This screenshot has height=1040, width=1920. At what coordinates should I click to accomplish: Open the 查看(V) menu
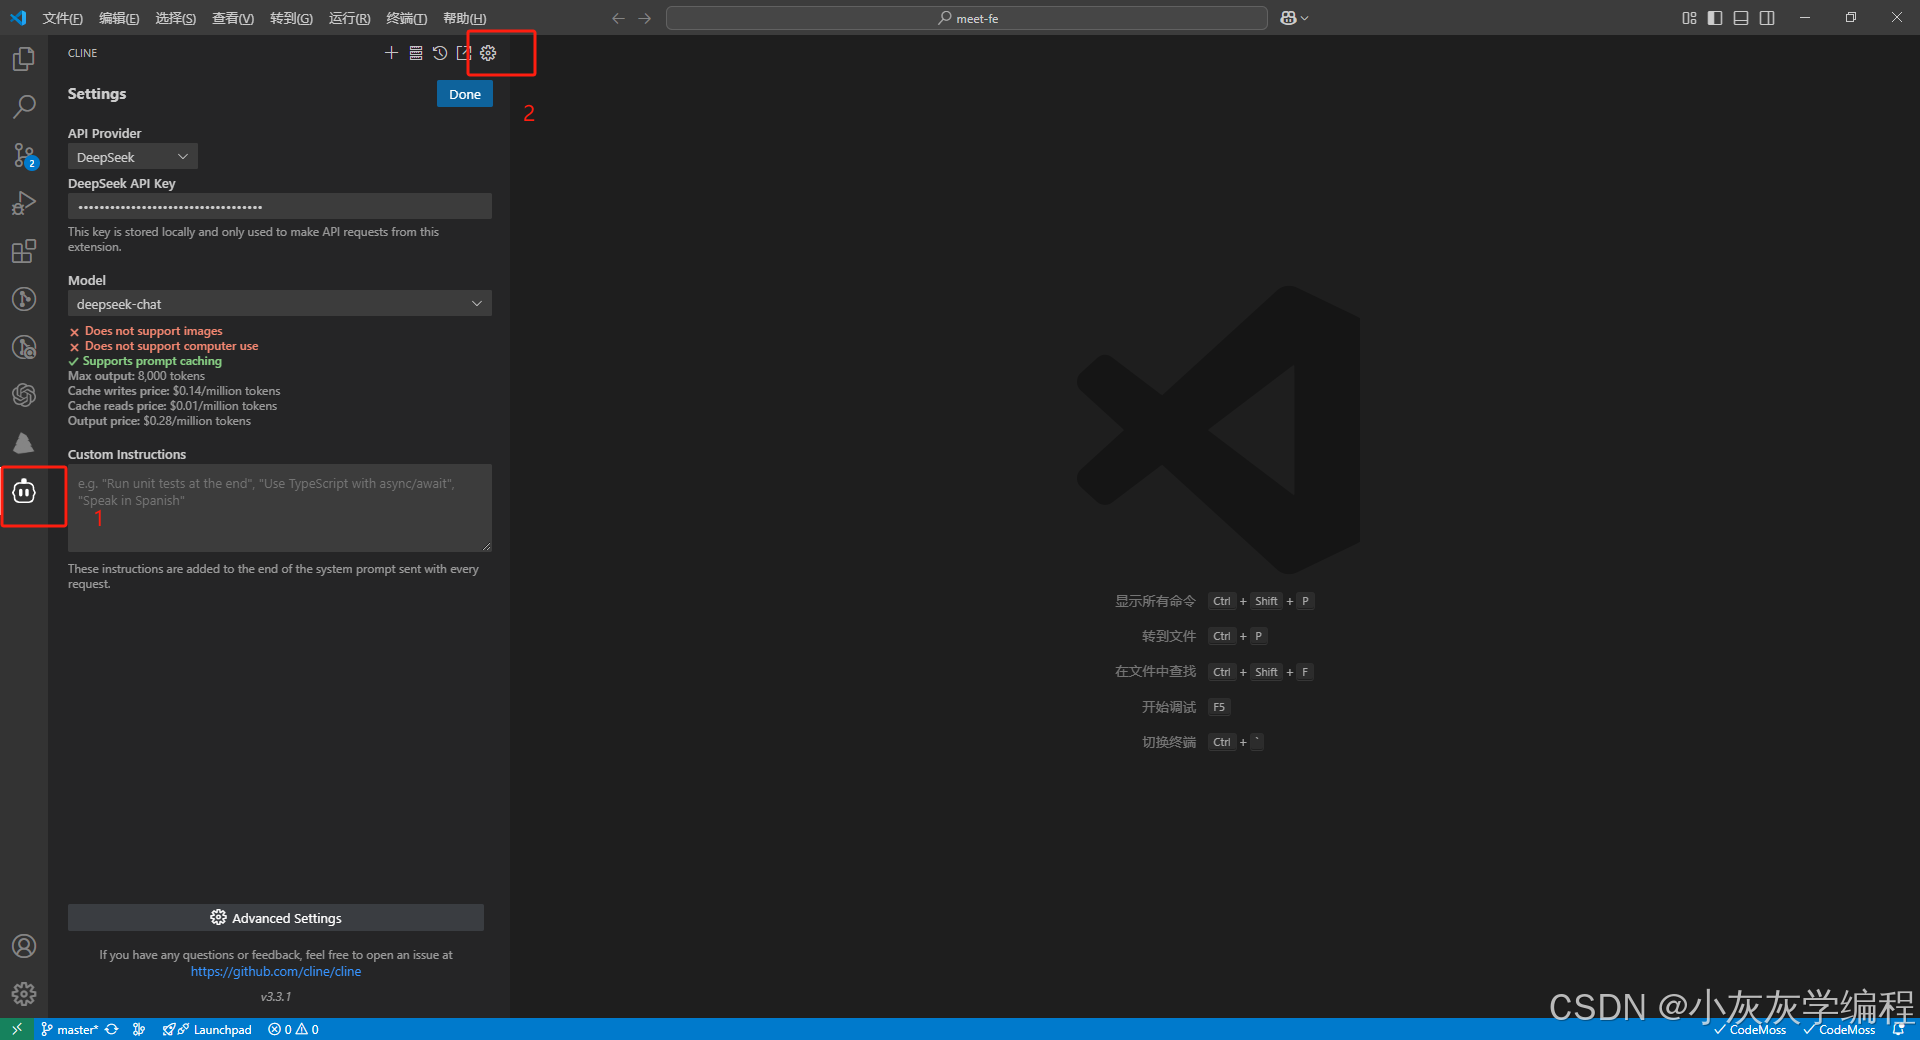[x=233, y=18]
